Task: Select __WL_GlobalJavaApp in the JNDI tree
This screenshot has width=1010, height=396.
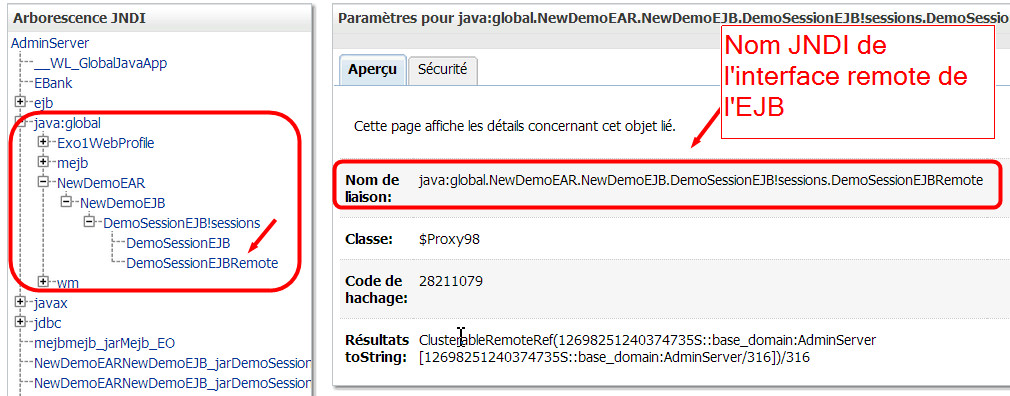Action: tap(100, 63)
